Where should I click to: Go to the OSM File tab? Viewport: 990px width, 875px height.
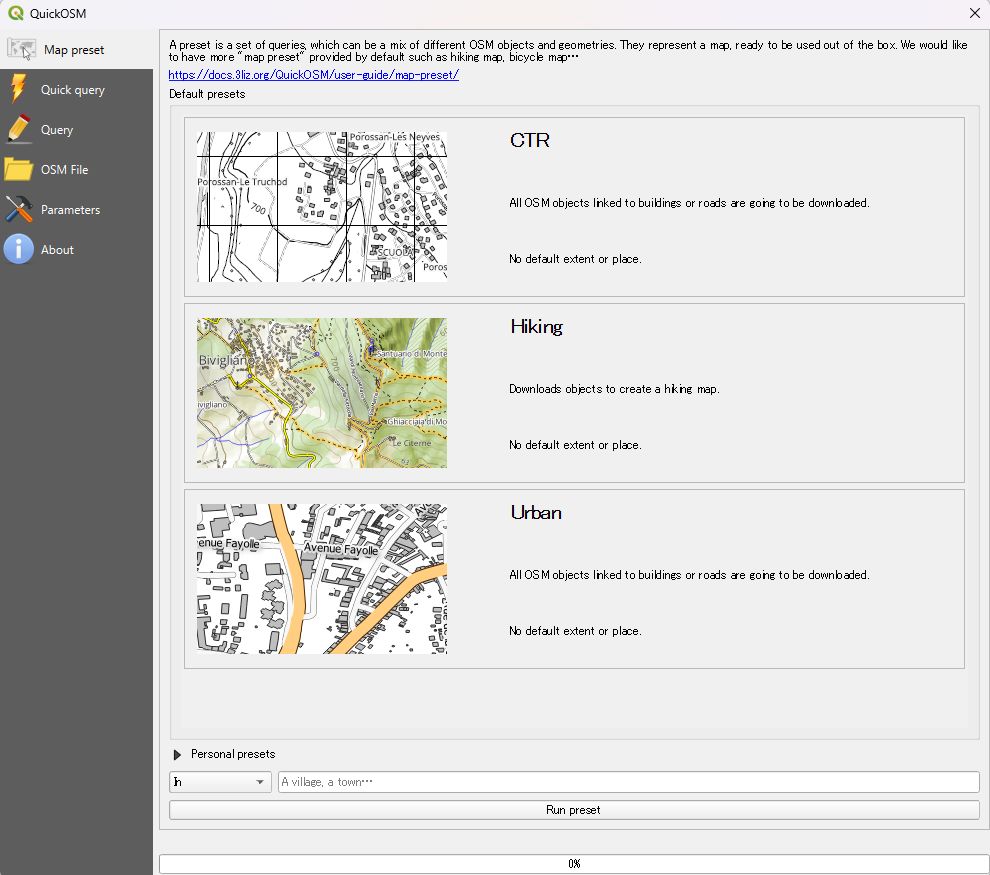pyautogui.click(x=76, y=169)
